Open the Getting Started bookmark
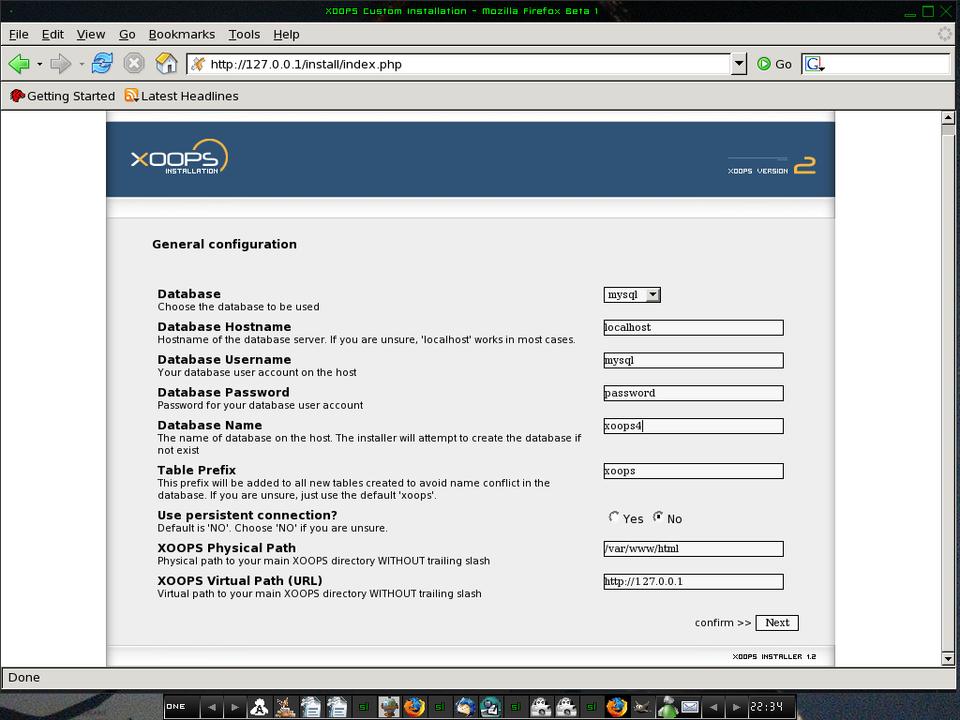The image size is (960, 720). point(62,96)
